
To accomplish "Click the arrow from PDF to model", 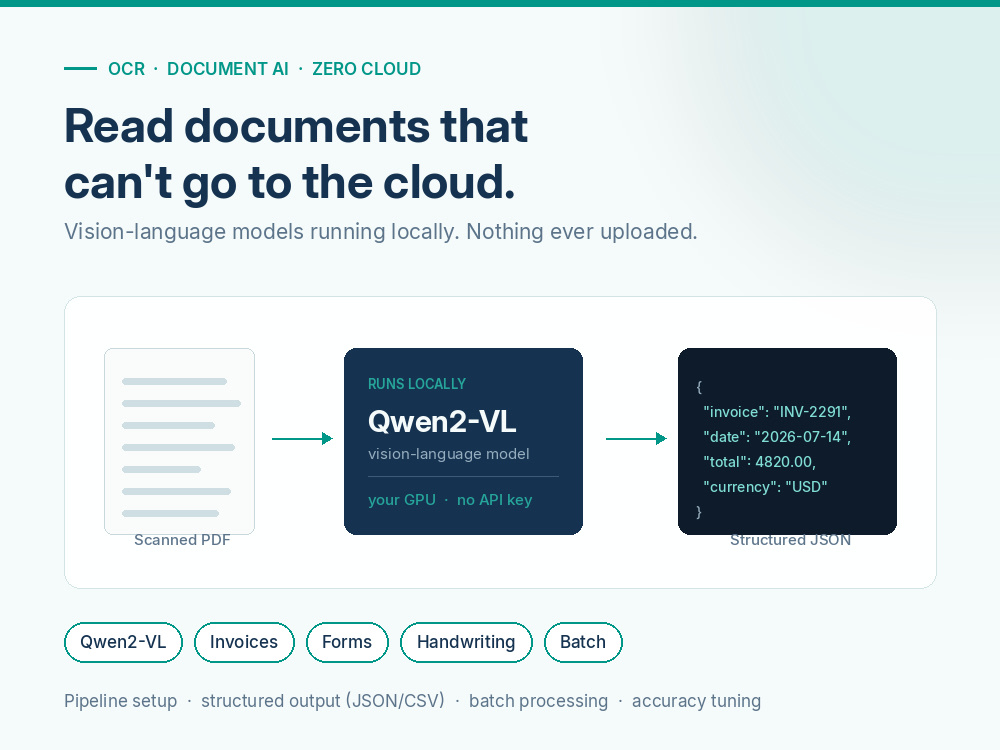I will point(302,438).
